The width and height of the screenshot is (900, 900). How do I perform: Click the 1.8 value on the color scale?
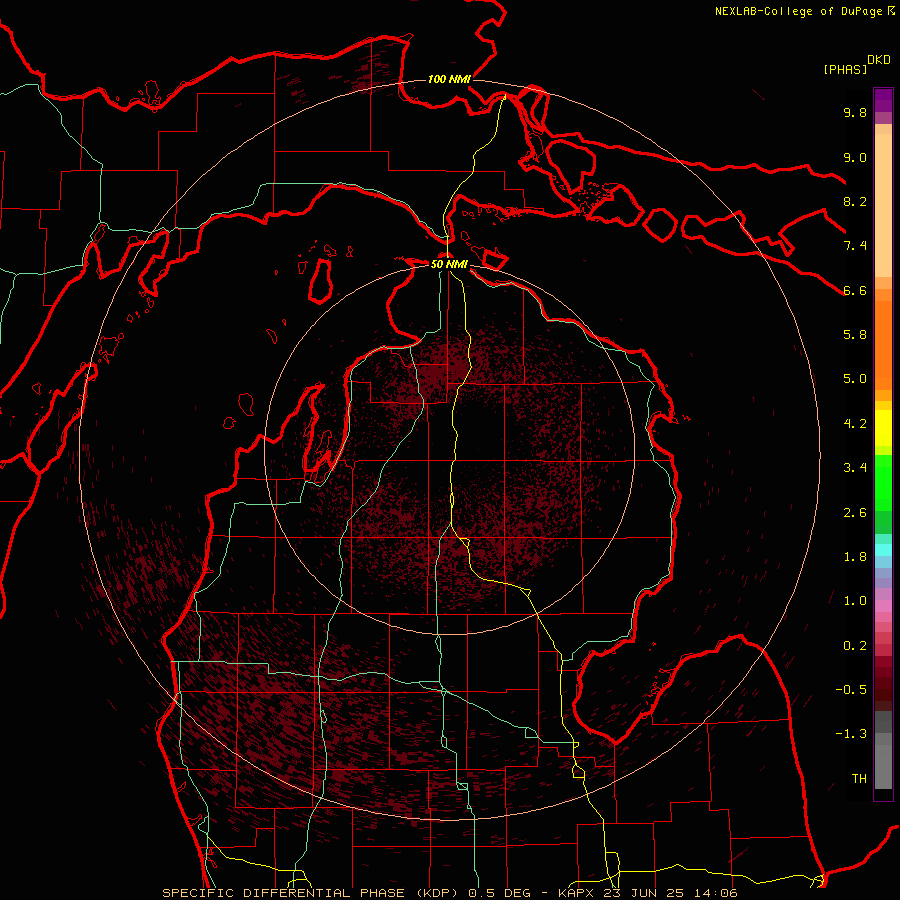[x=855, y=557]
